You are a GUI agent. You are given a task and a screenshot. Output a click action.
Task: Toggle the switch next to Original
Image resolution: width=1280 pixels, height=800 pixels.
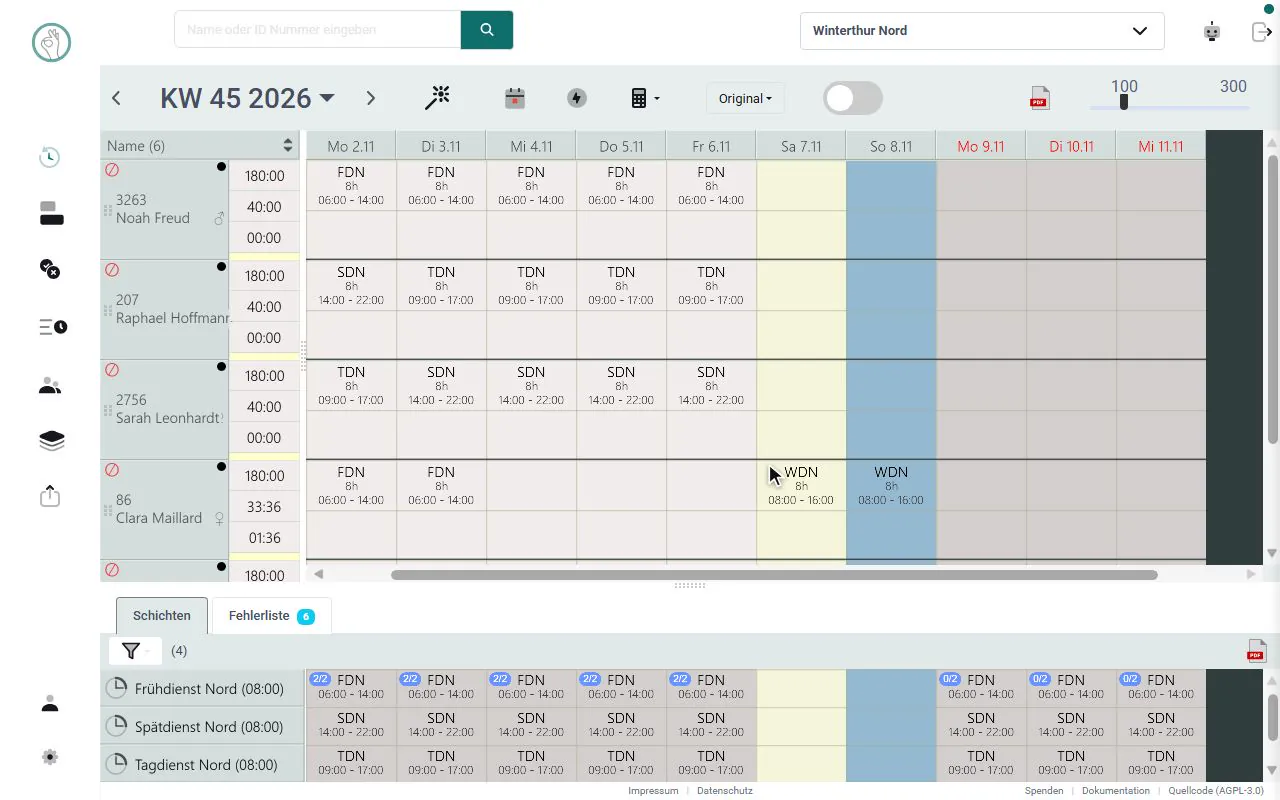[x=853, y=98]
